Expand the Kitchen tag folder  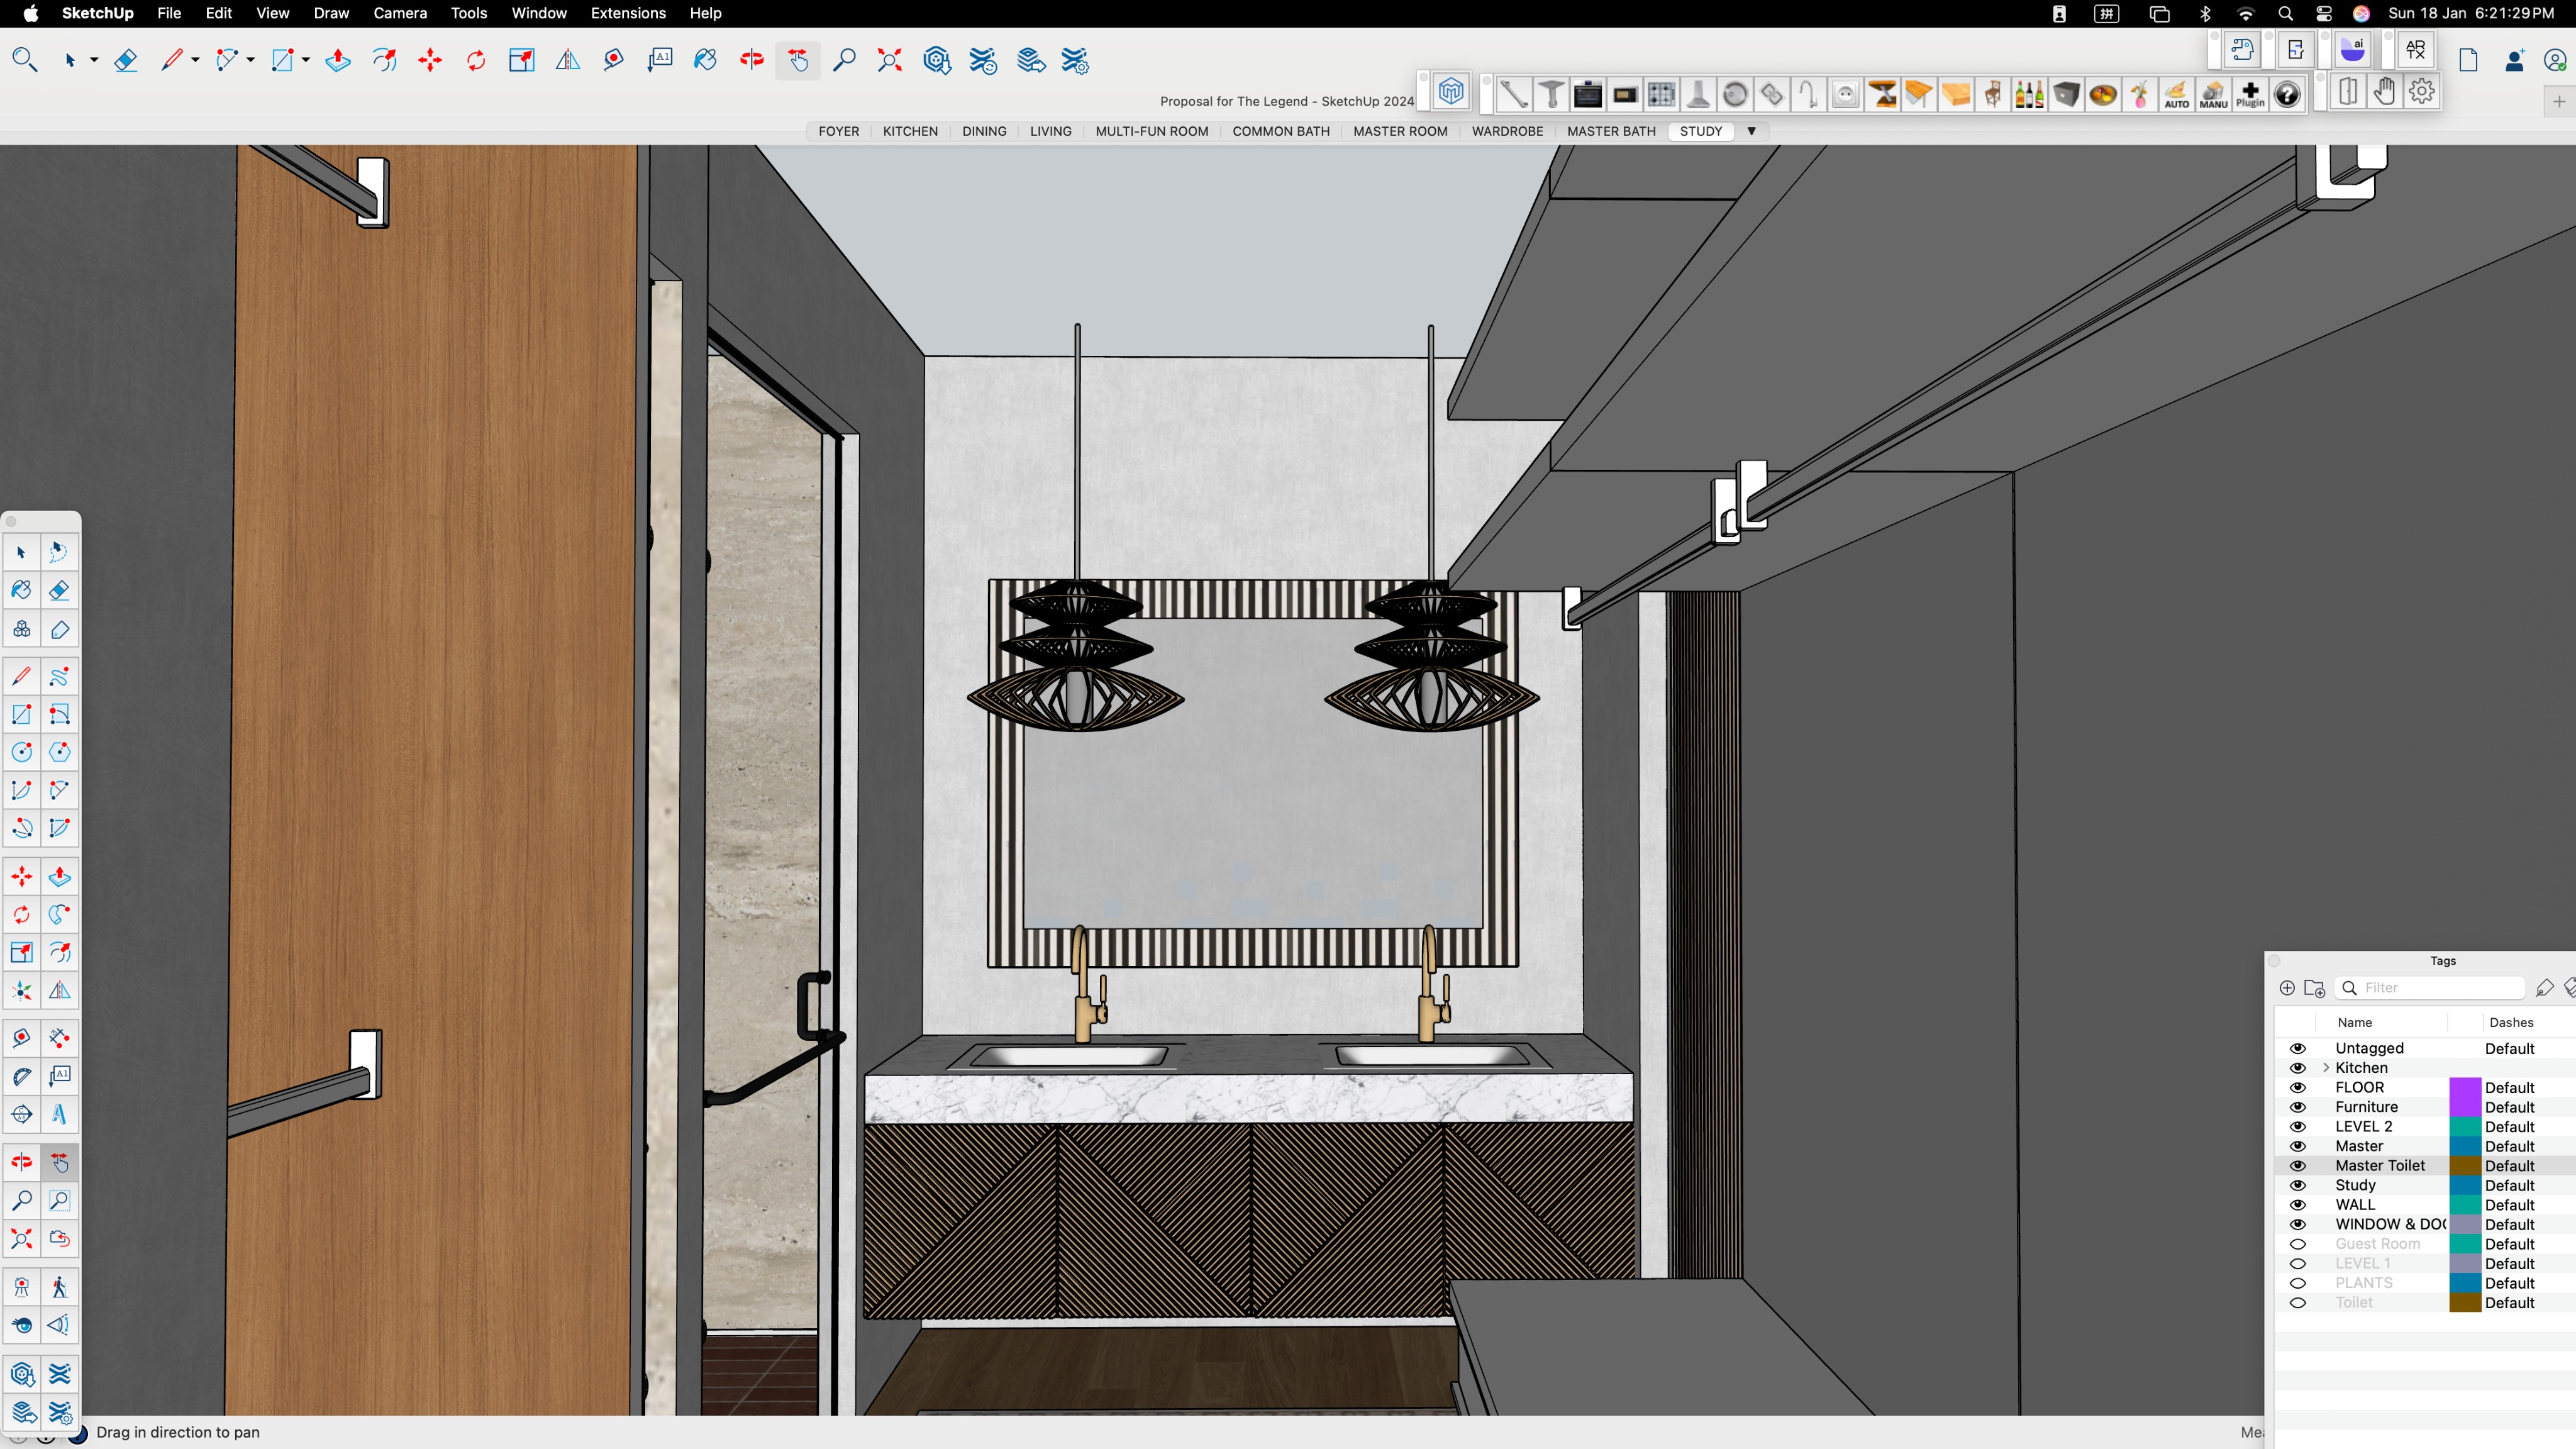pos(2326,1068)
